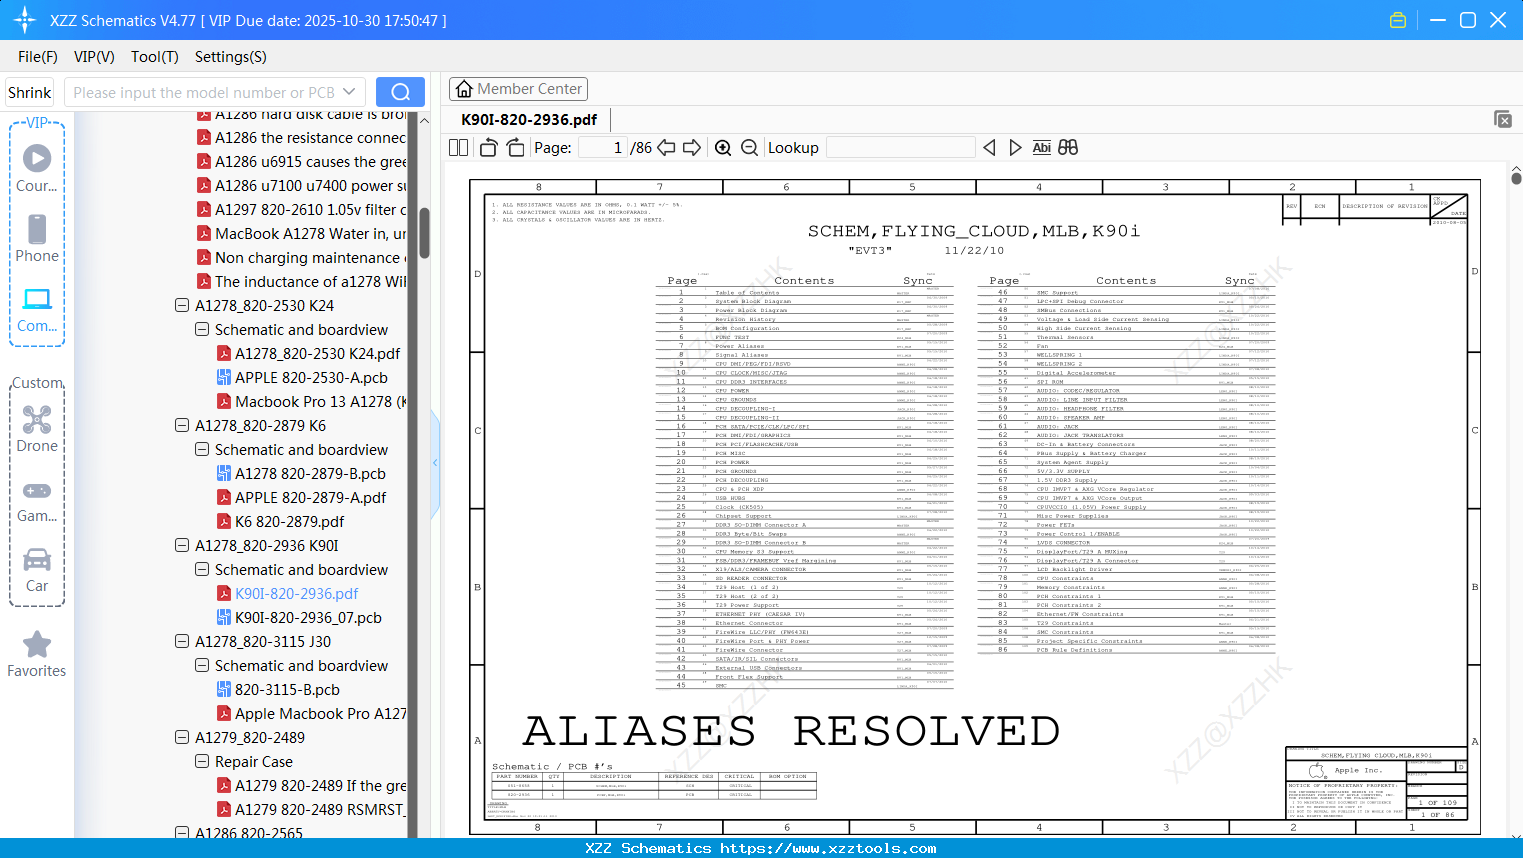Open the model number dropdown arrow

(349, 92)
